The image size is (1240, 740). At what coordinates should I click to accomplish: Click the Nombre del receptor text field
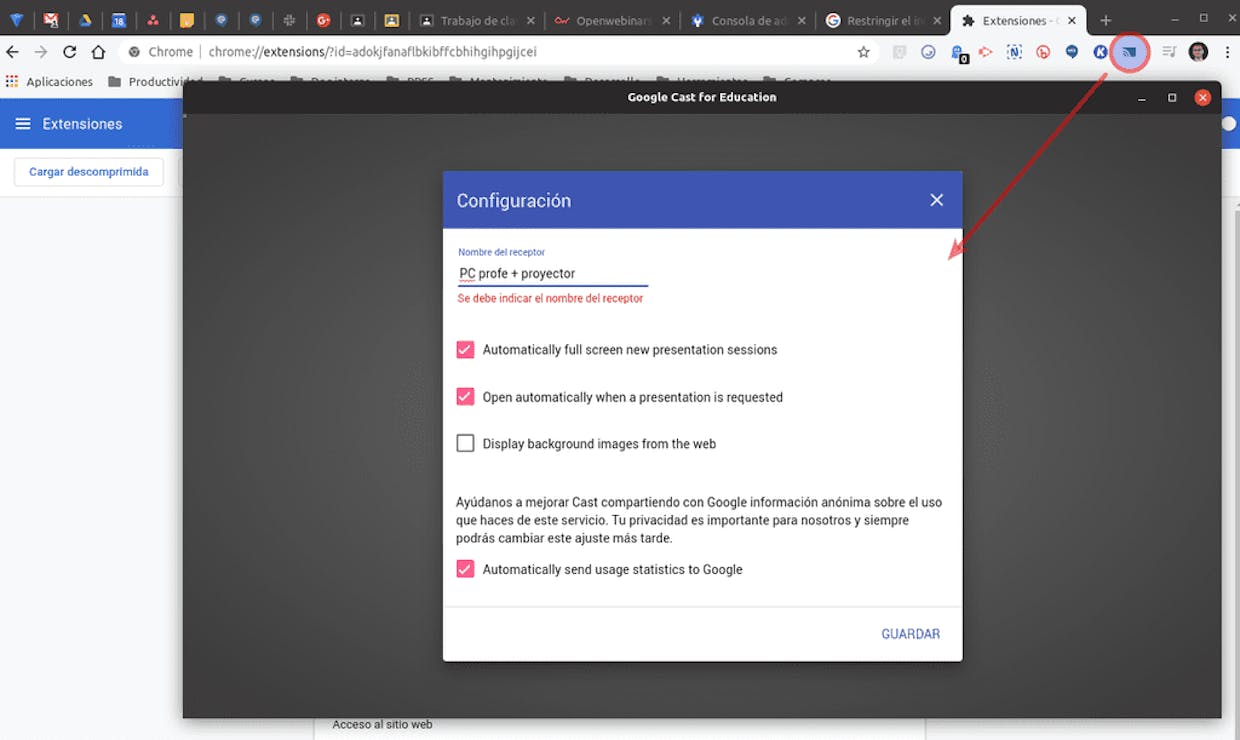pyautogui.click(x=553, y=273)
